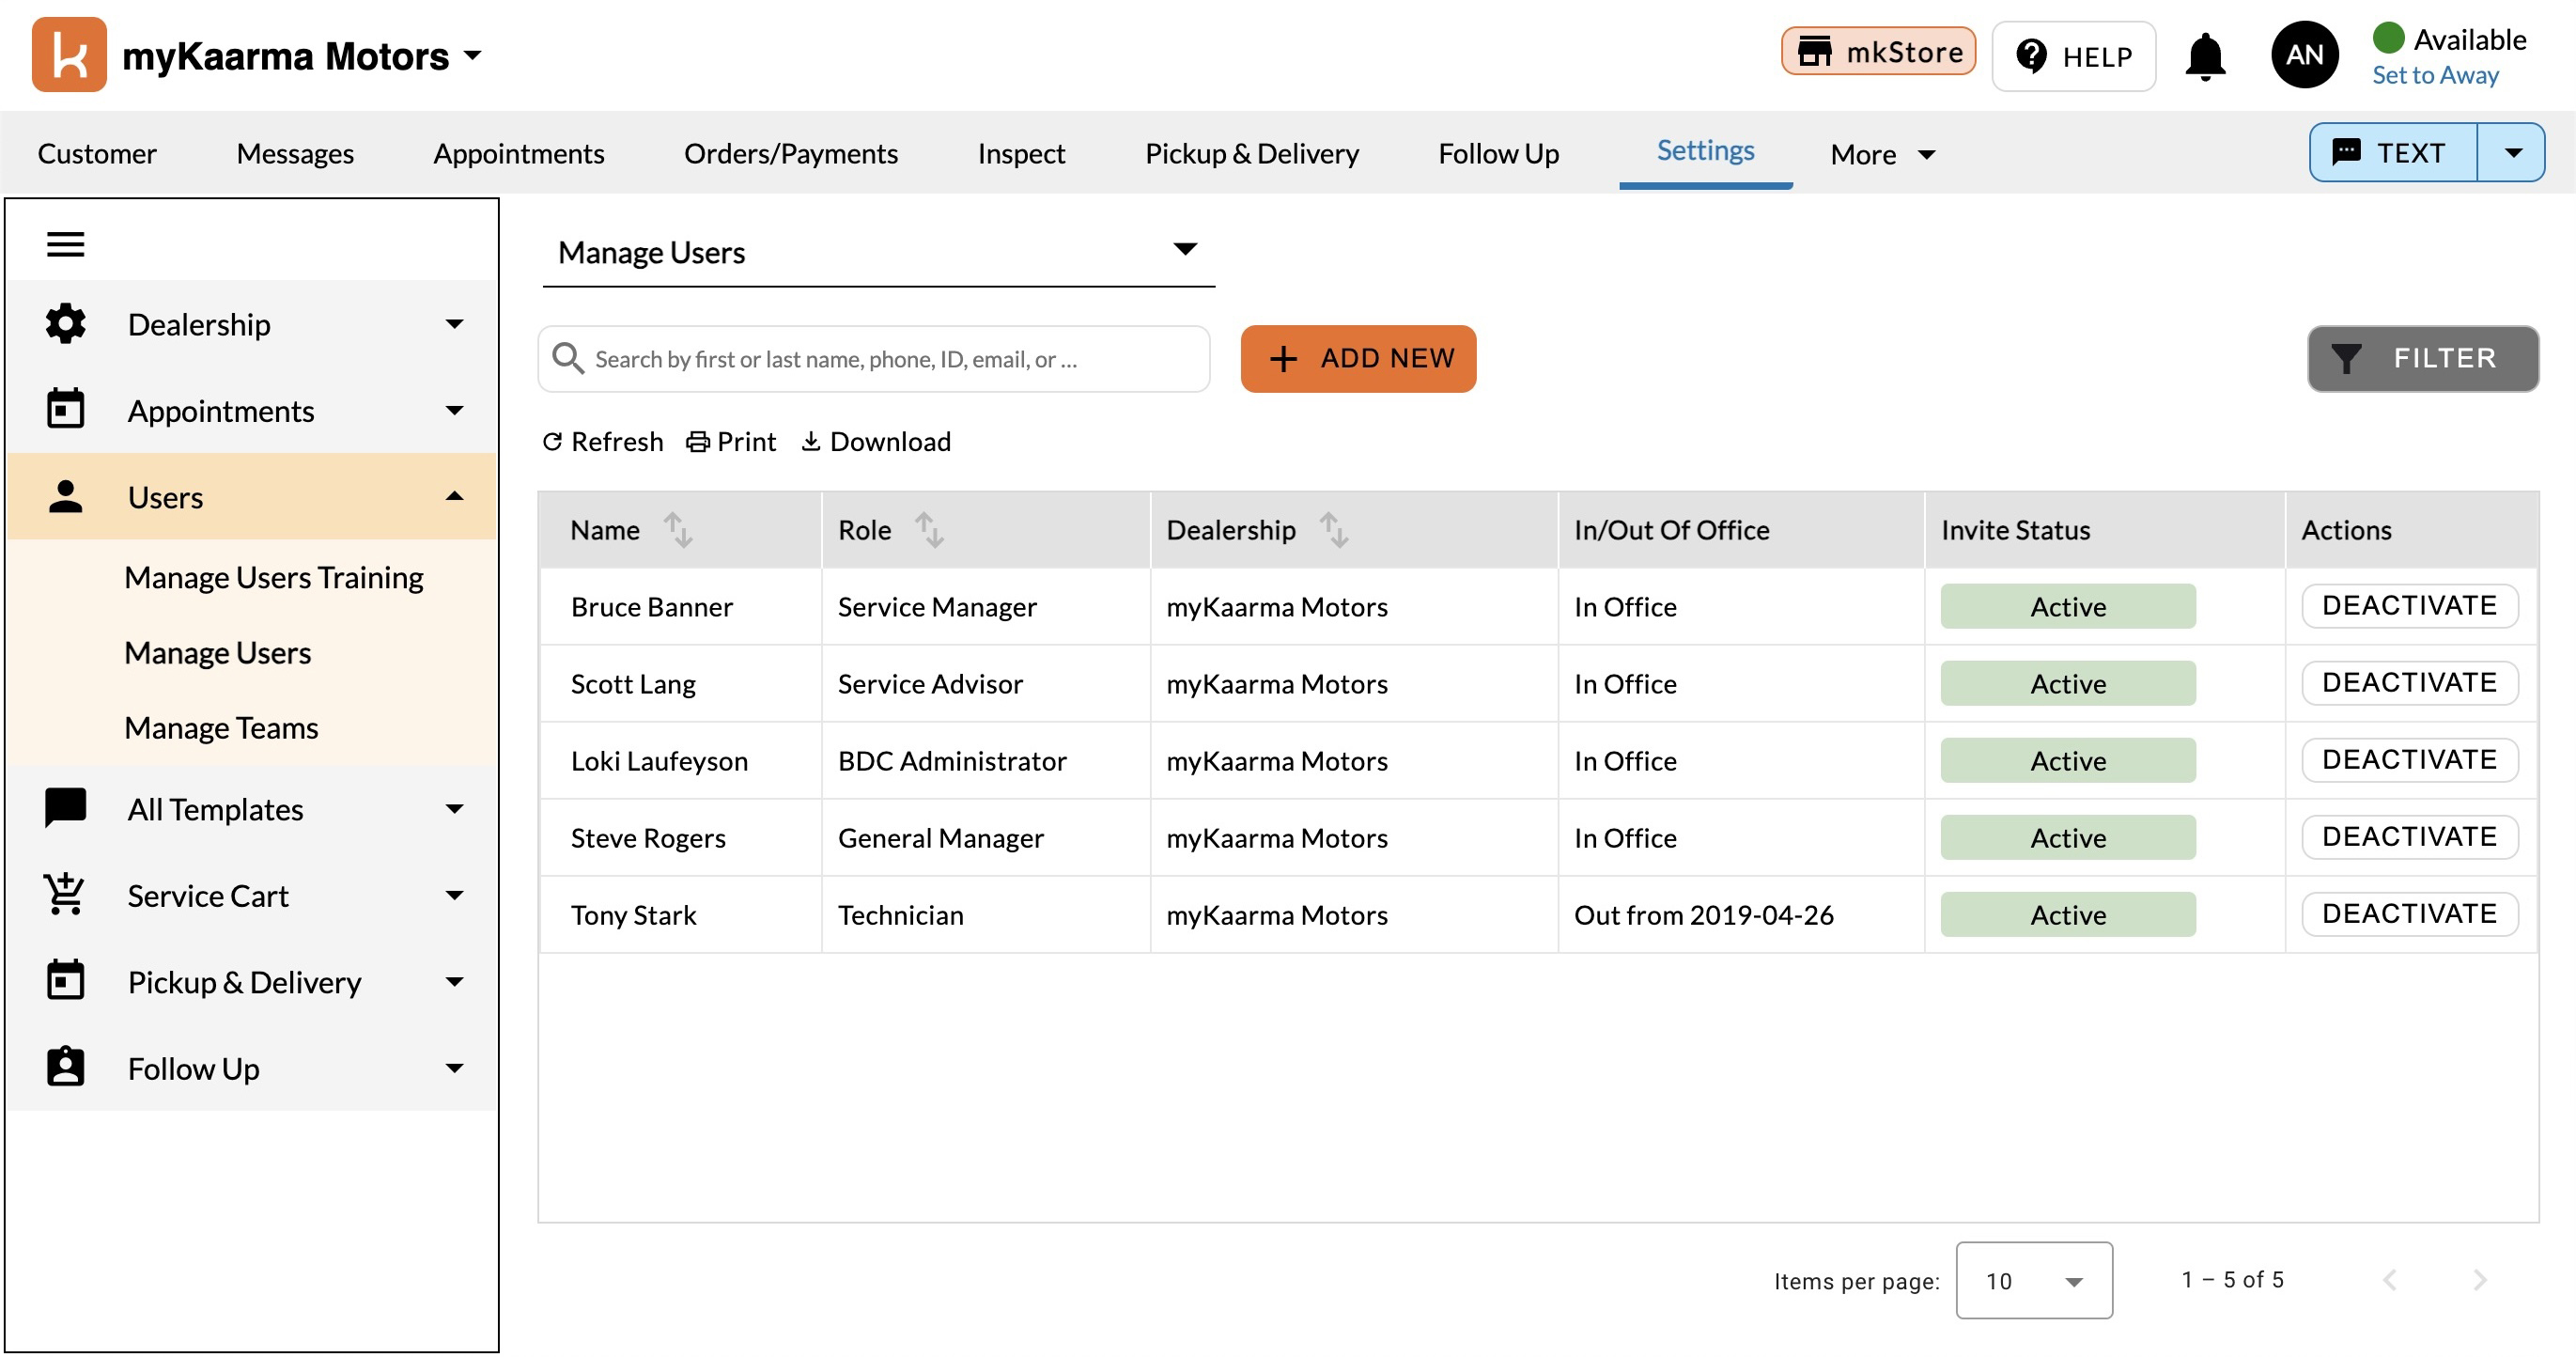This screenshot has height=1357, width=2576.
Task: Click the ADD NEW user button
Action: click(1358, 358)
